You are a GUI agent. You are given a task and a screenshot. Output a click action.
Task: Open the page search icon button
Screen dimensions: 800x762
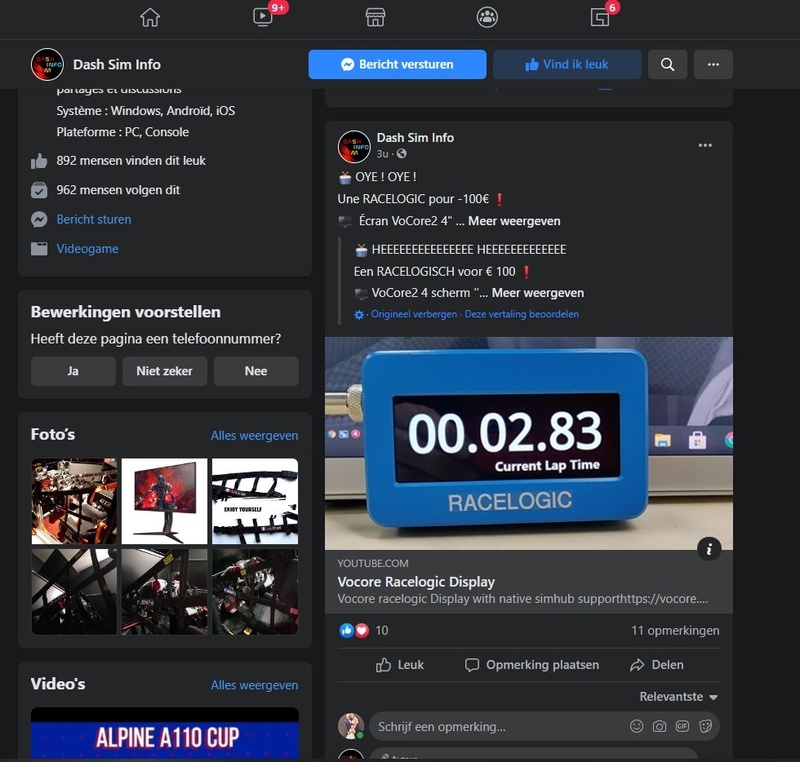tap(667, 64)
